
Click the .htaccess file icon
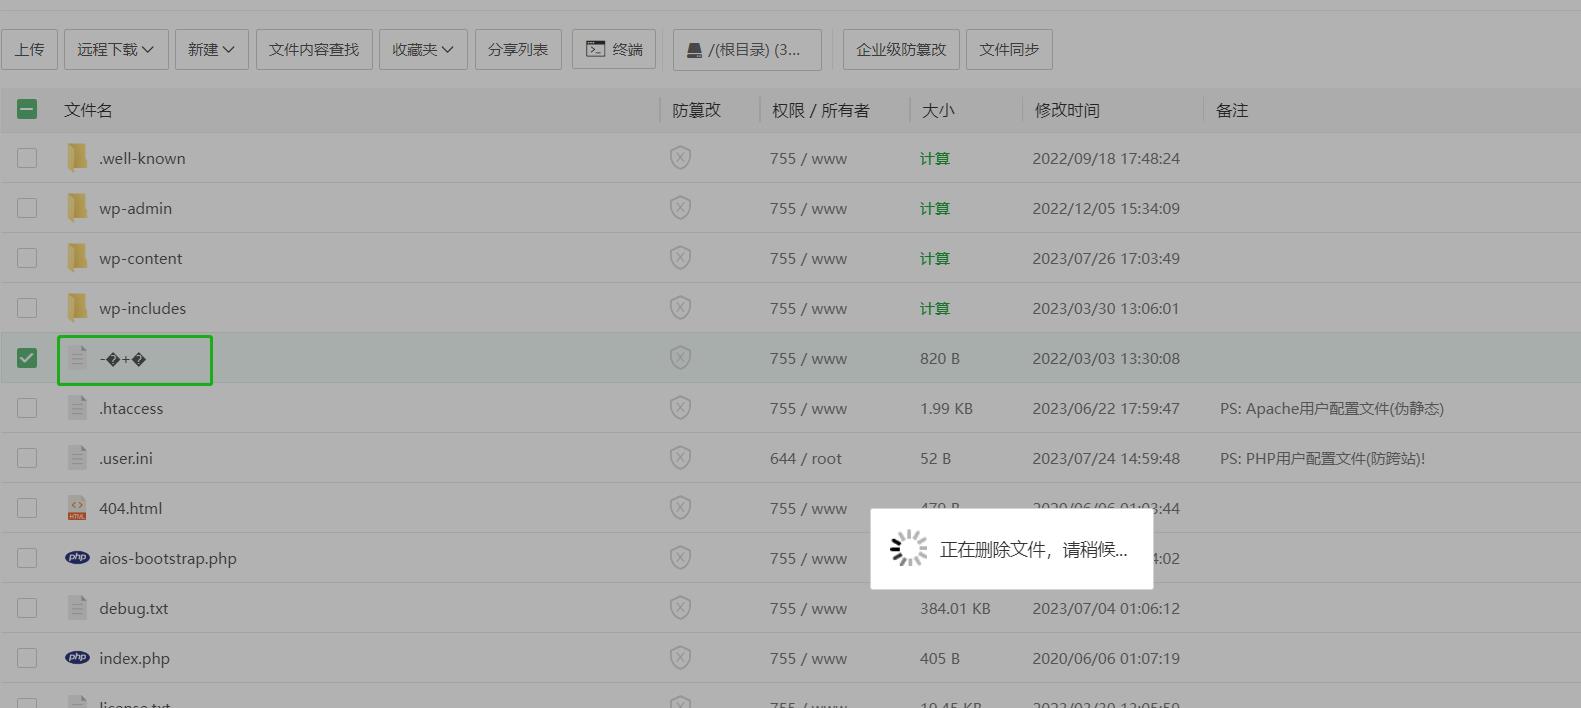[77, 408]
